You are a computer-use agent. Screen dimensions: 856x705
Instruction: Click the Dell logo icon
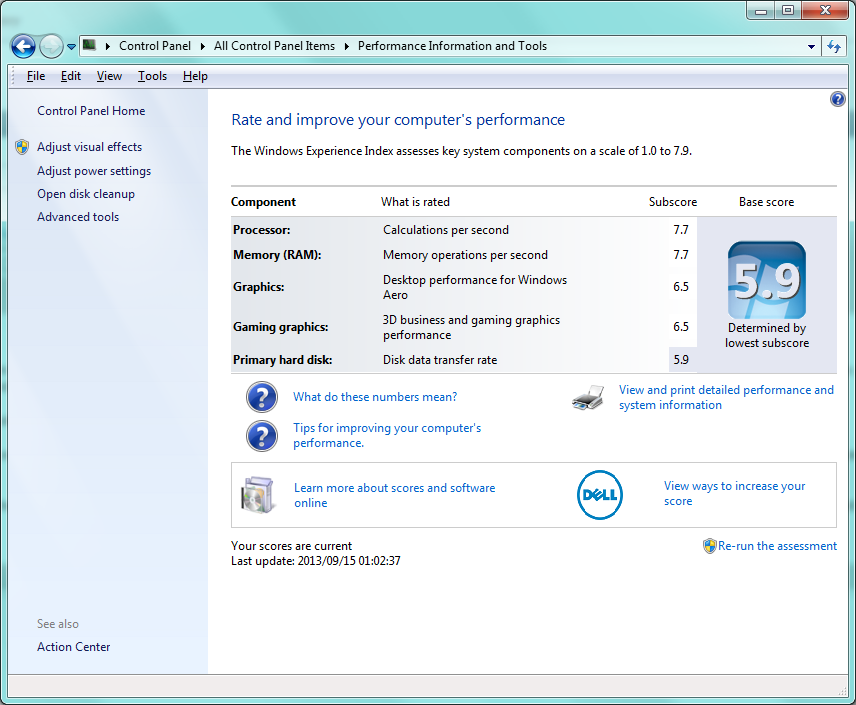click(600, 494)
